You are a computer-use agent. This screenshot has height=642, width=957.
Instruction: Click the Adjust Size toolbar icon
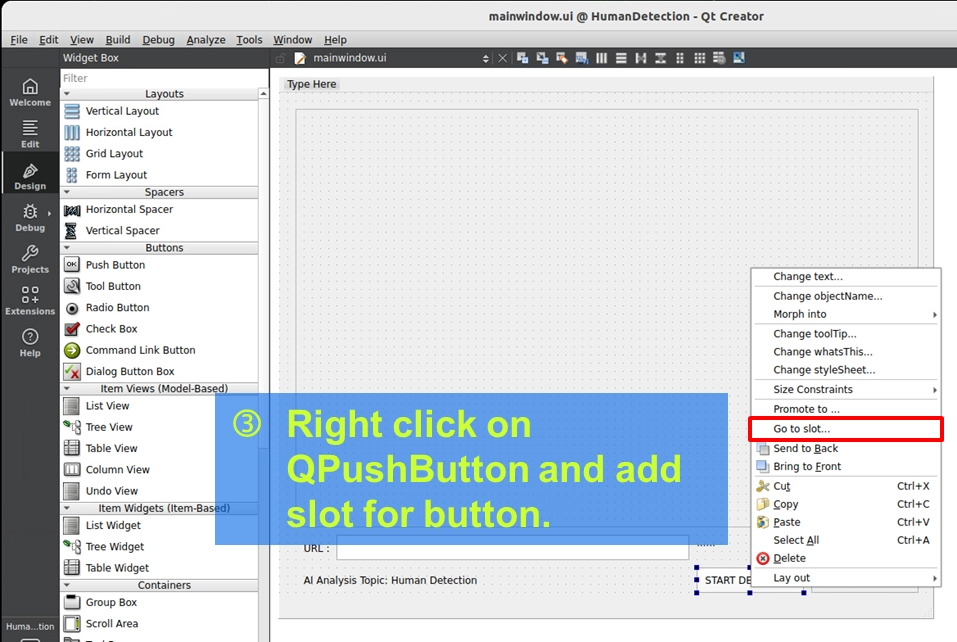click(739, 58)
